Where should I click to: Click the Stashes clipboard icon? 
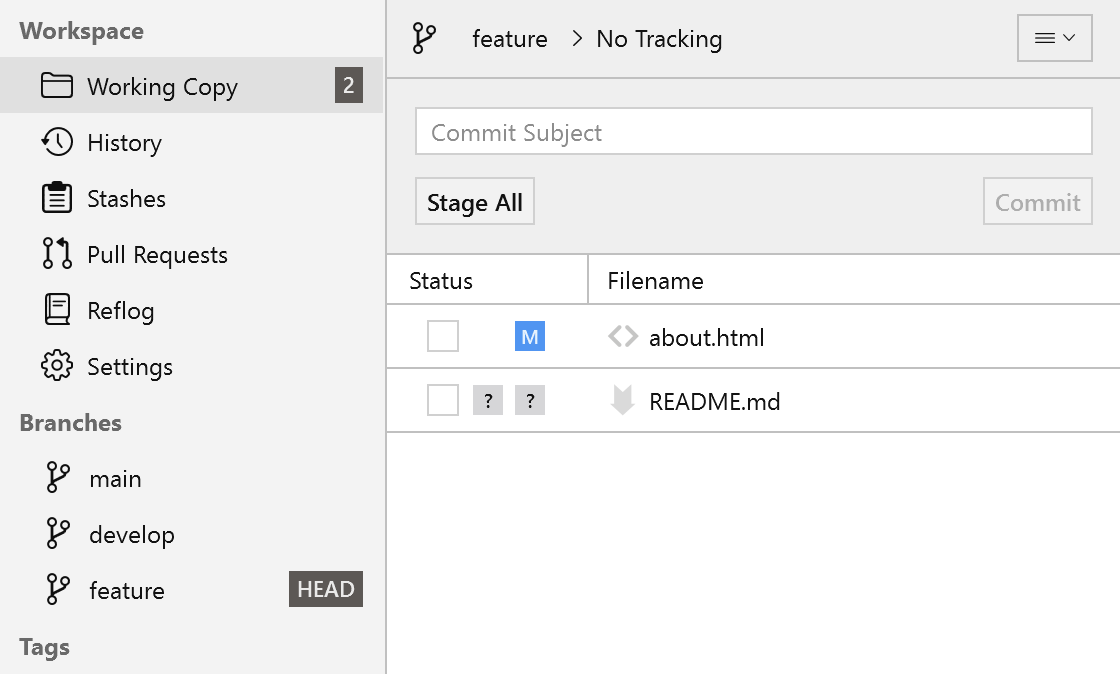click(57, 198)
